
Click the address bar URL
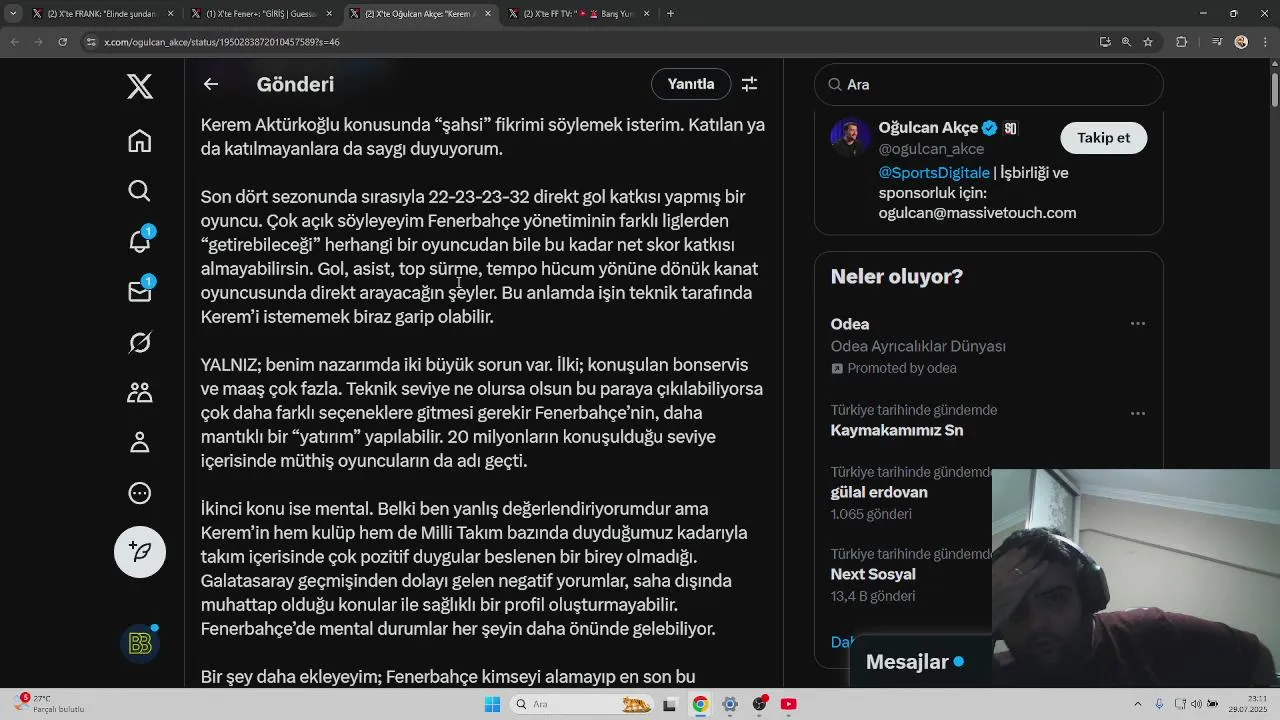(x=222, y=42)
